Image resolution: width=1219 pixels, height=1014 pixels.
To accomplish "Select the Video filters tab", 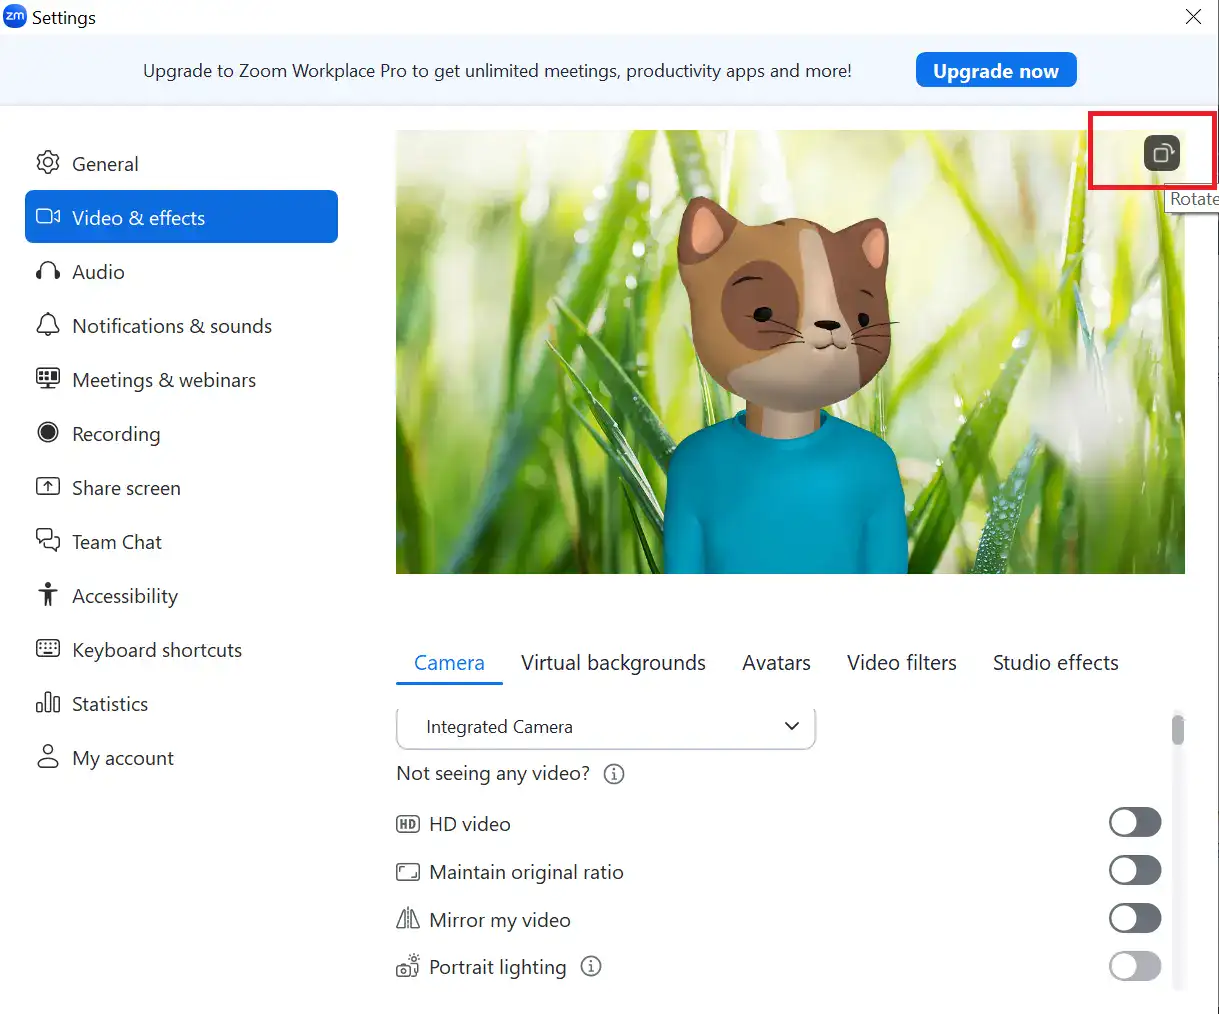I will tap(901, 663).
